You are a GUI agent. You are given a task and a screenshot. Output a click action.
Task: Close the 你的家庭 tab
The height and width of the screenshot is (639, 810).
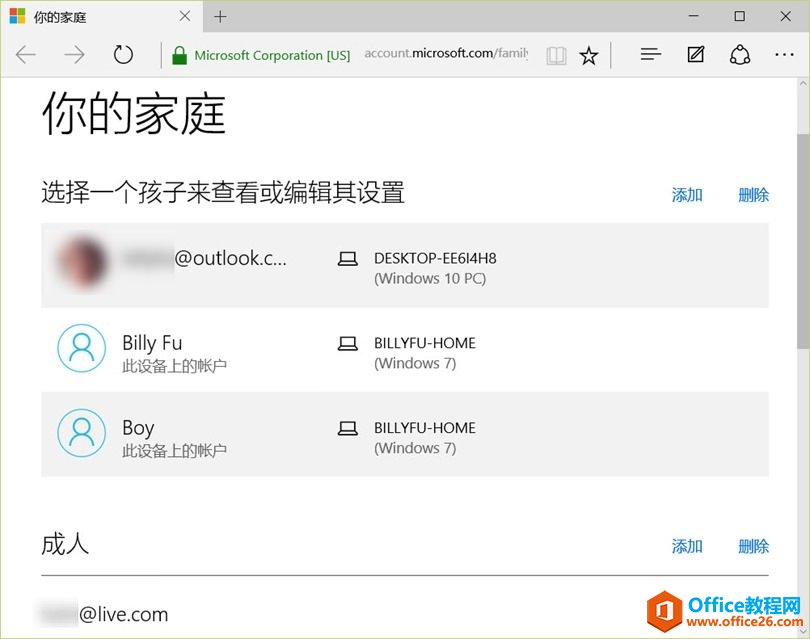(x=185, y=17)
